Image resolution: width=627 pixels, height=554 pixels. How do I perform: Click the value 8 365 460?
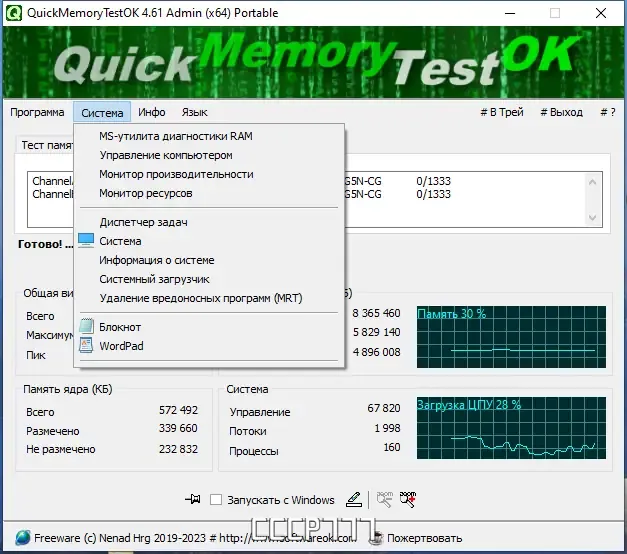pos(376,313)
